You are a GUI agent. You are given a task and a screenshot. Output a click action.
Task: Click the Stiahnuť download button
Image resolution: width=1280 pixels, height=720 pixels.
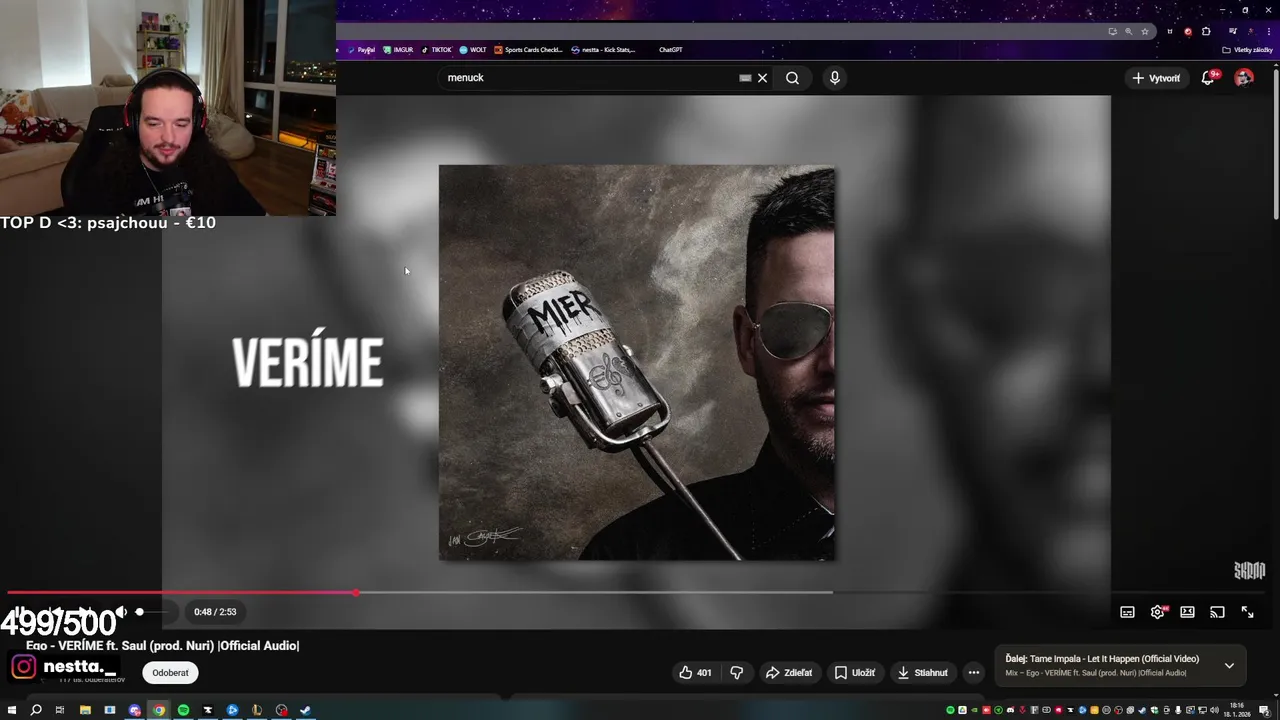922,673
